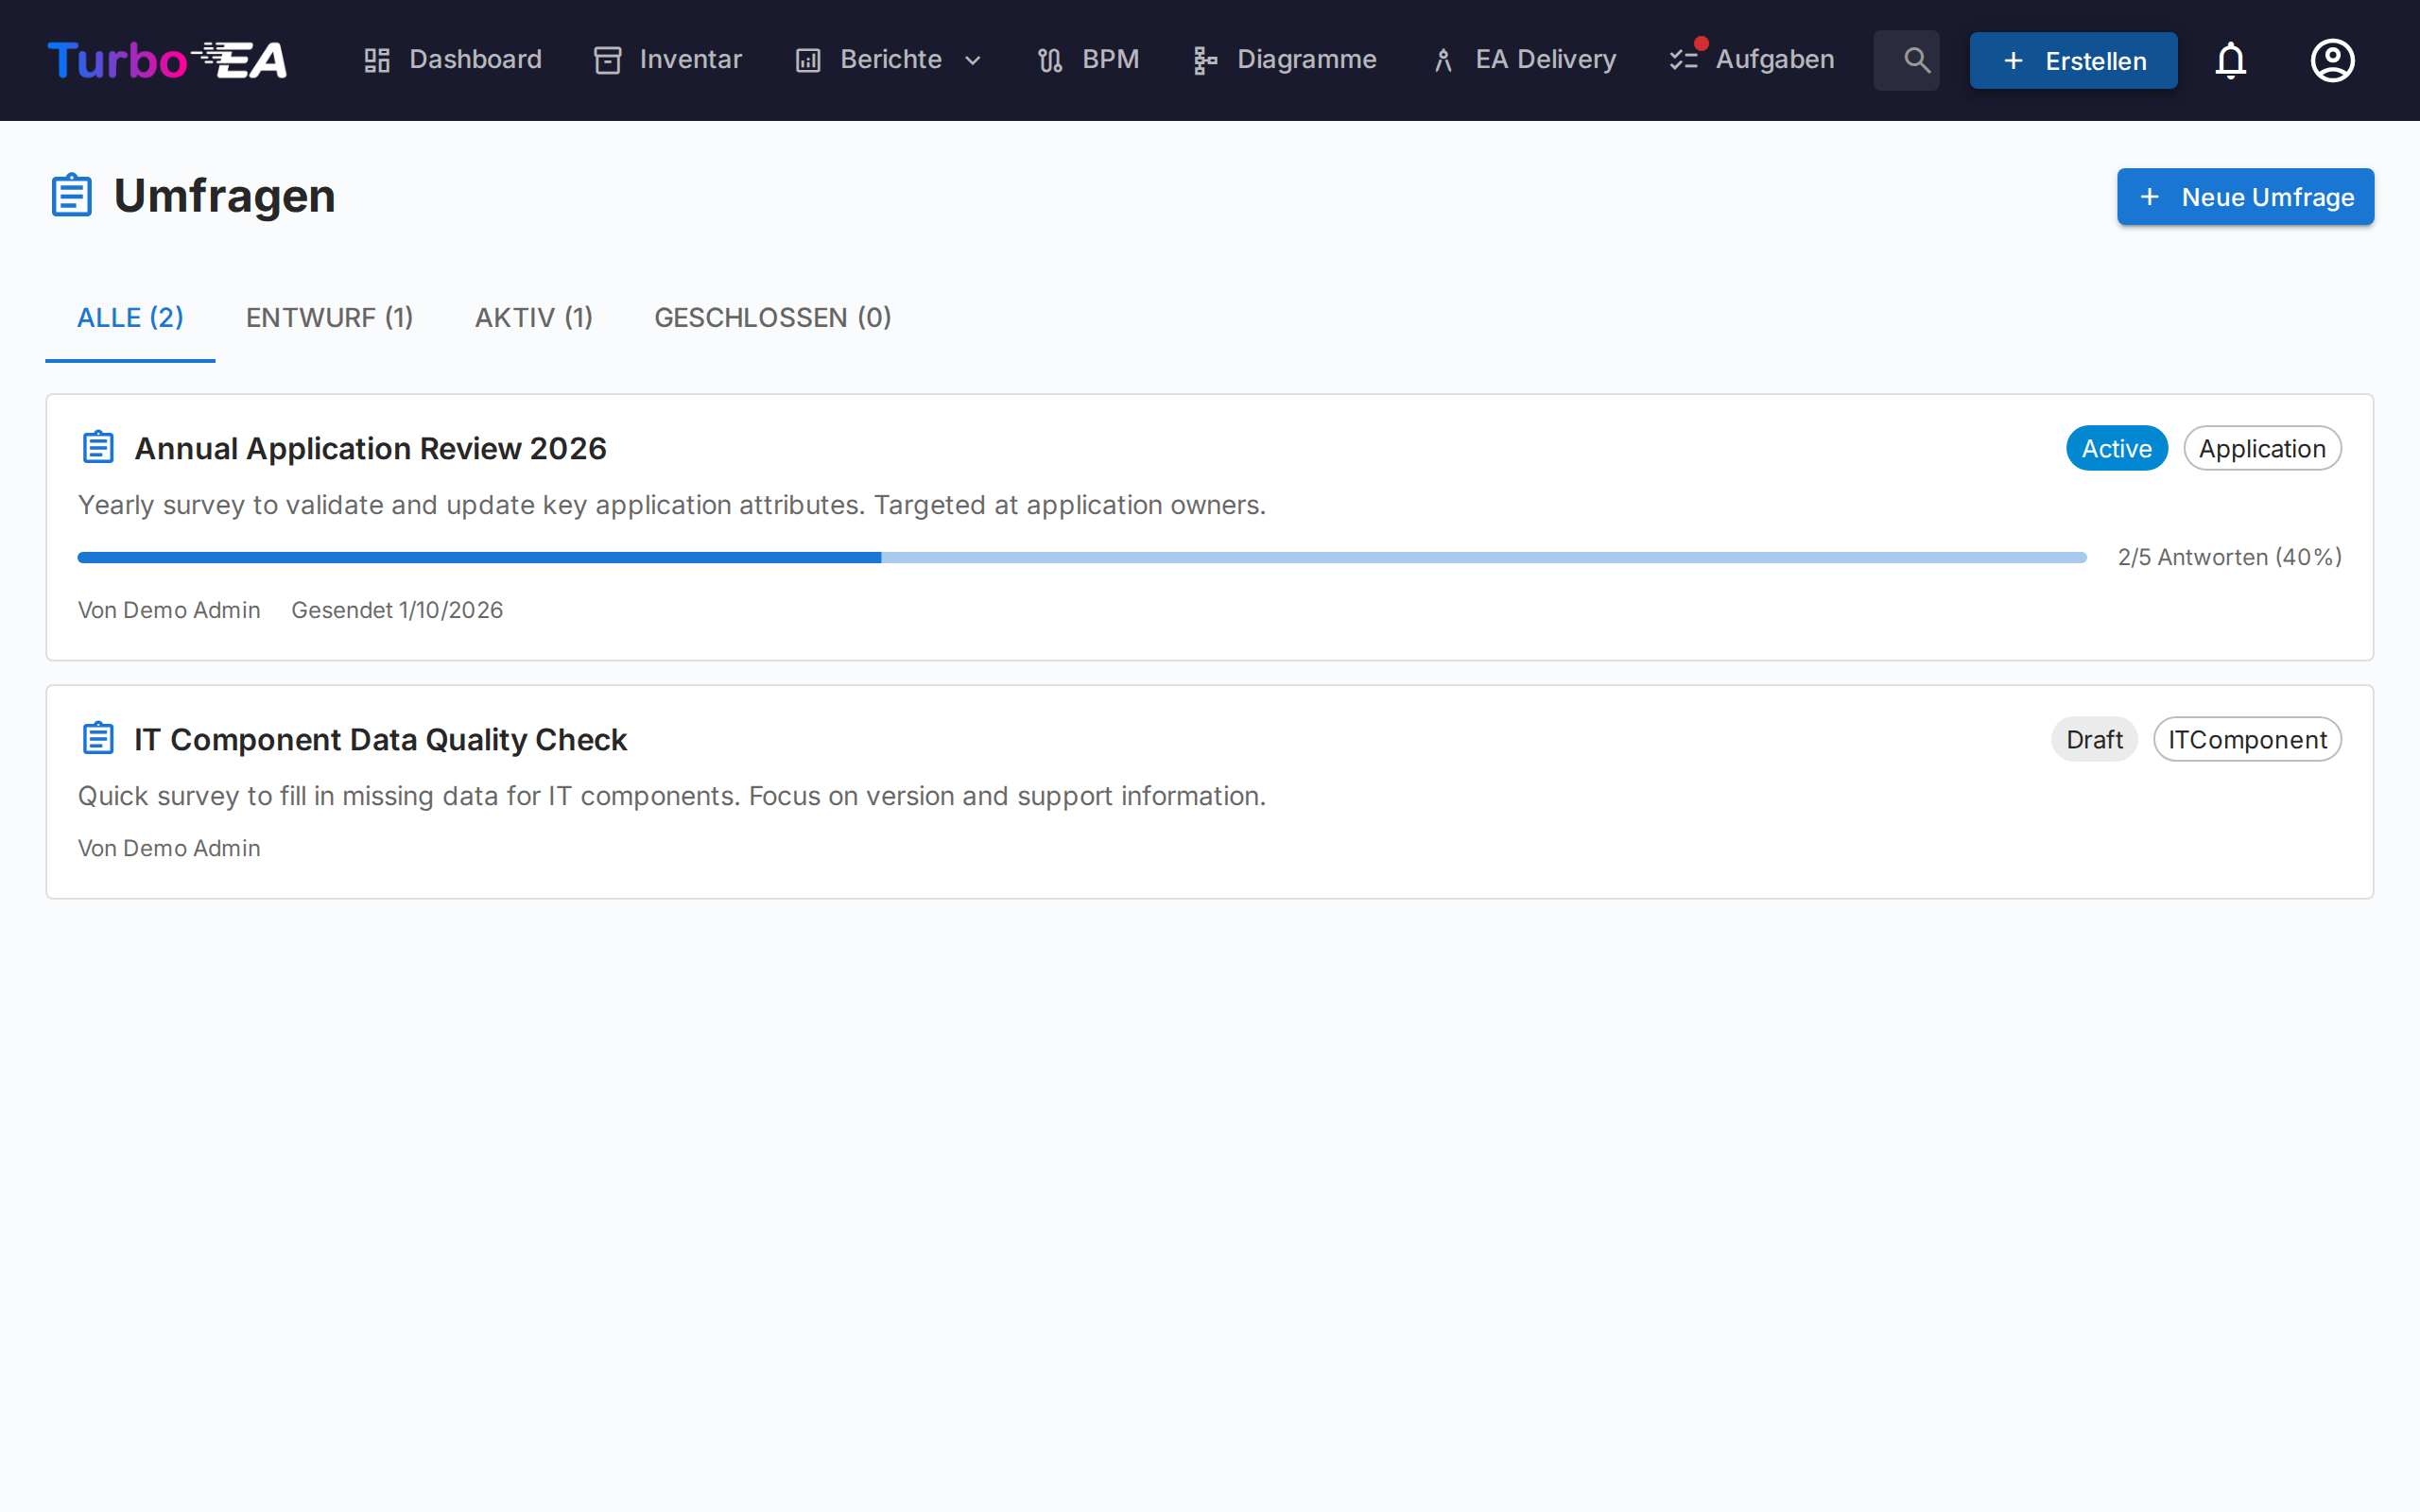This screenshot has width=2420, height=1512.
Task: Open IT Component Data Quality Check survey
Action: click(380, 739)
